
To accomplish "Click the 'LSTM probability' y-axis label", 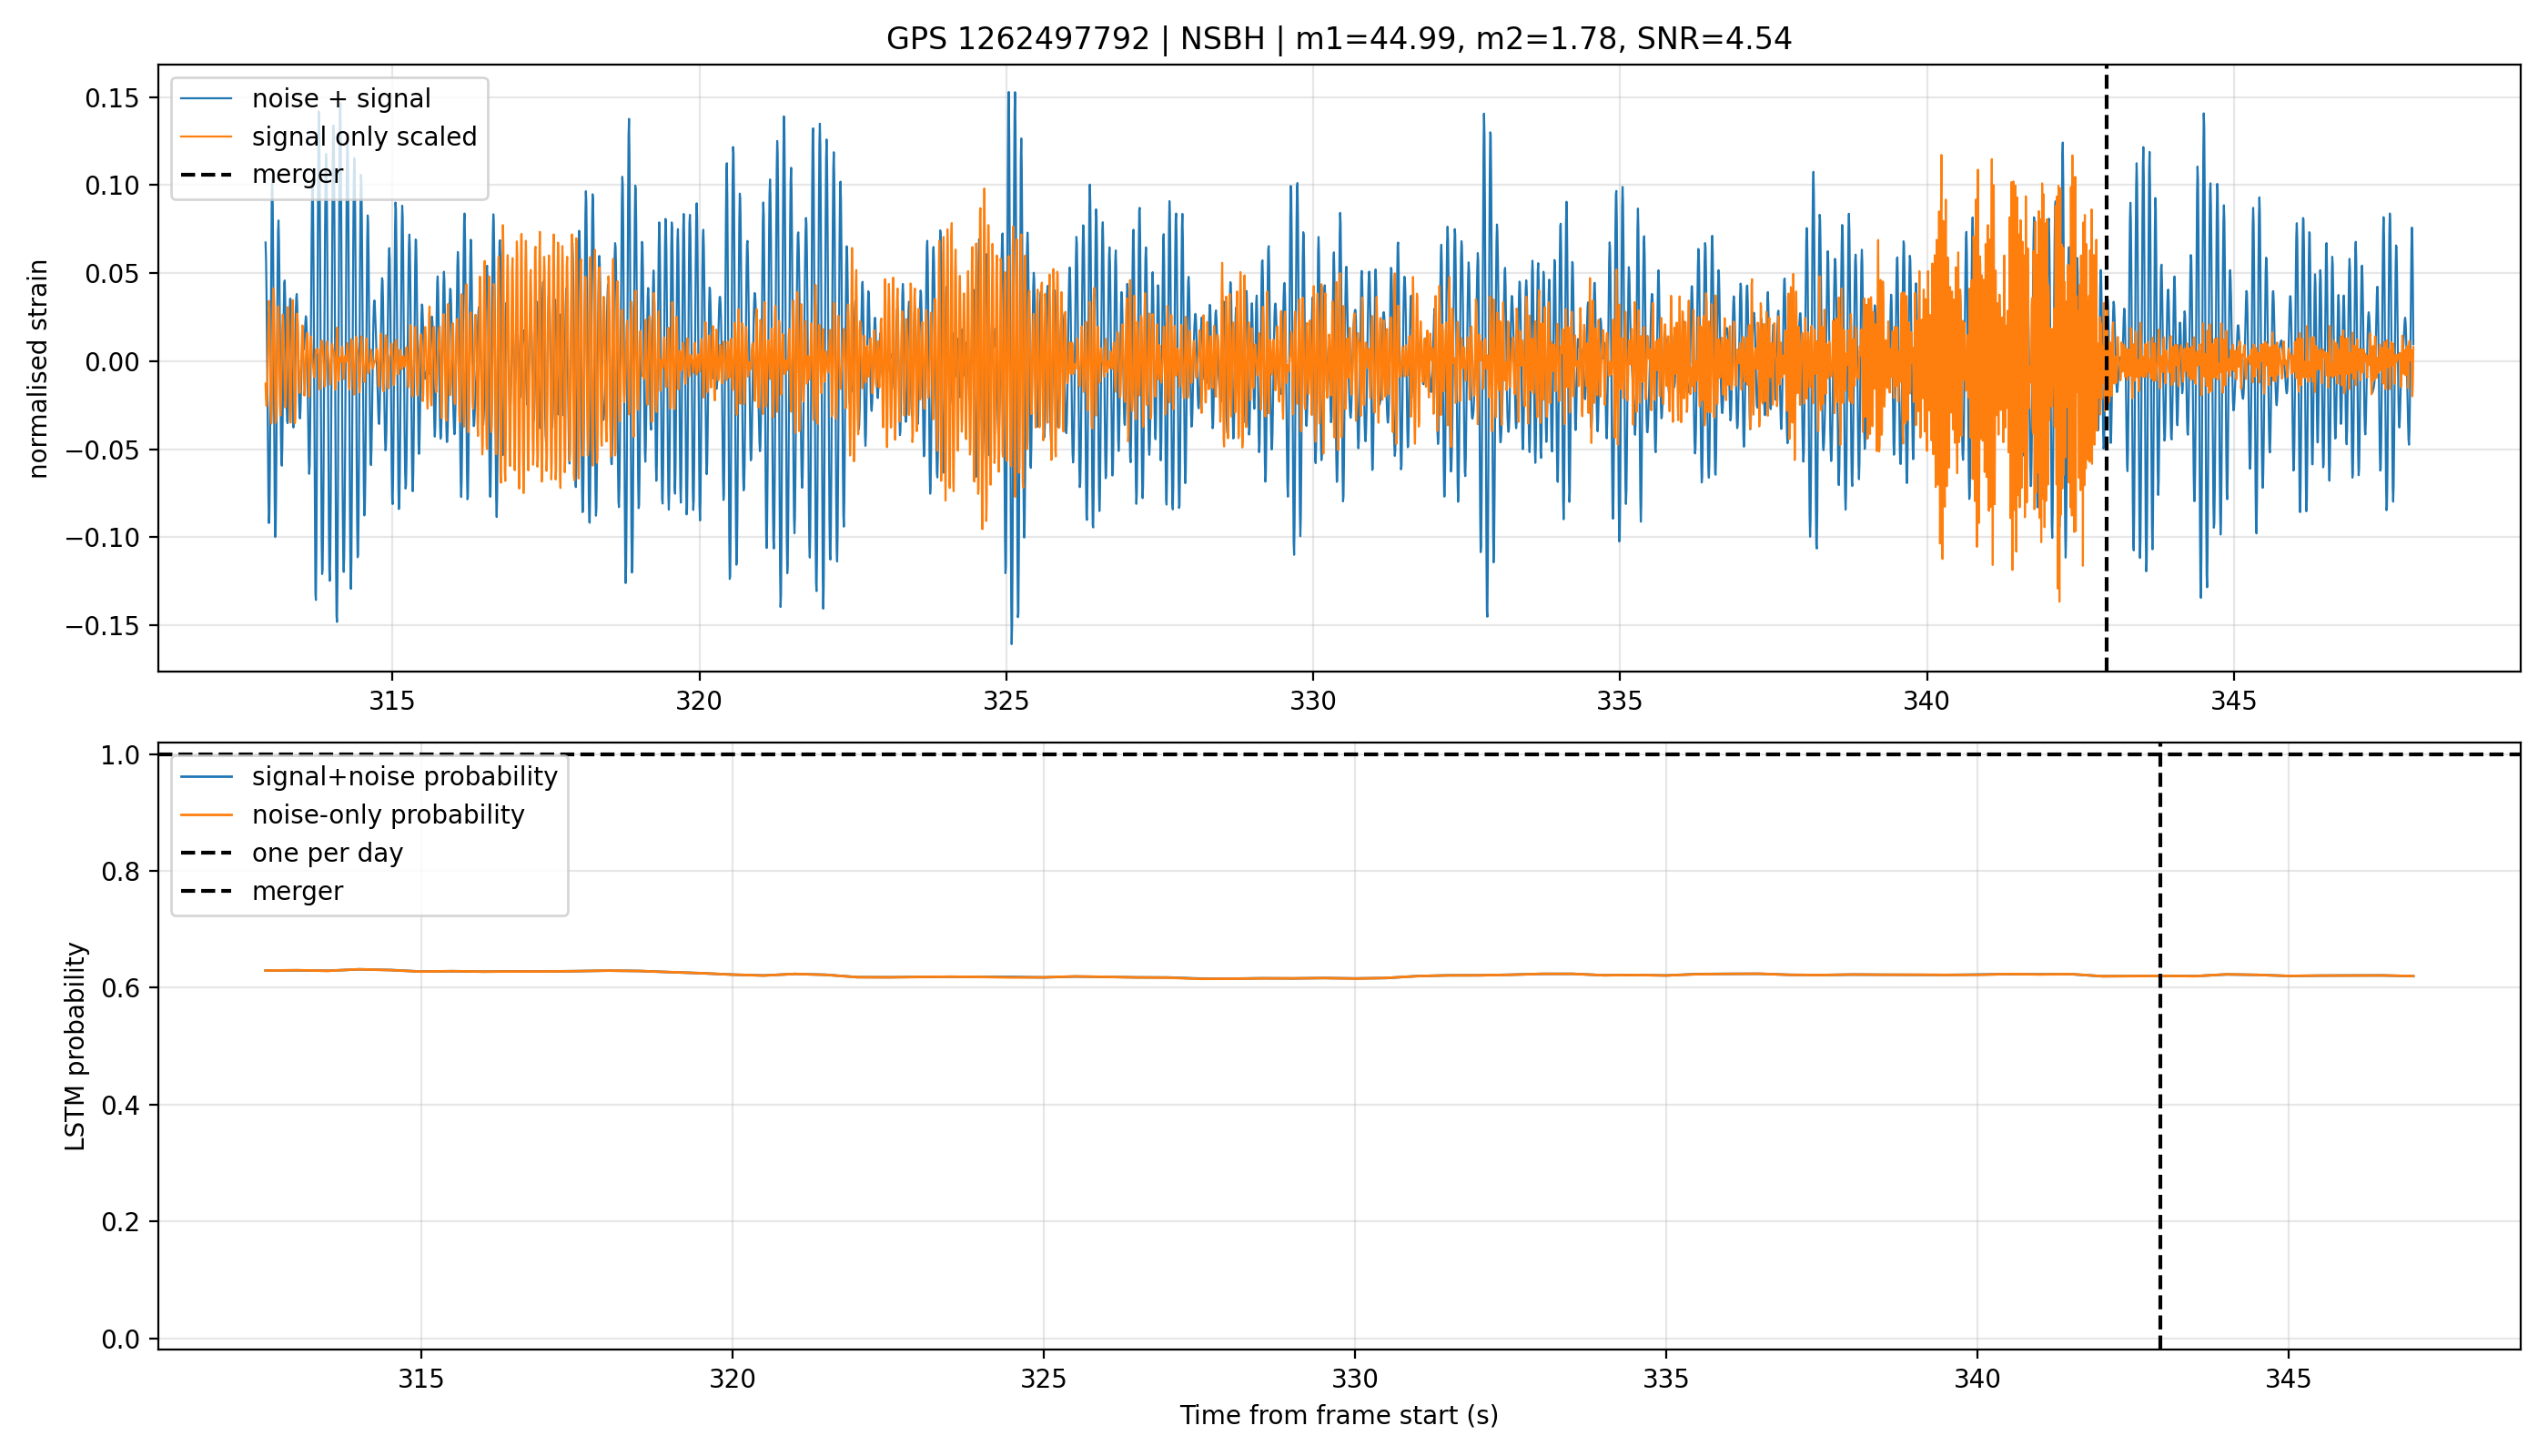I will click(75, 1046).
